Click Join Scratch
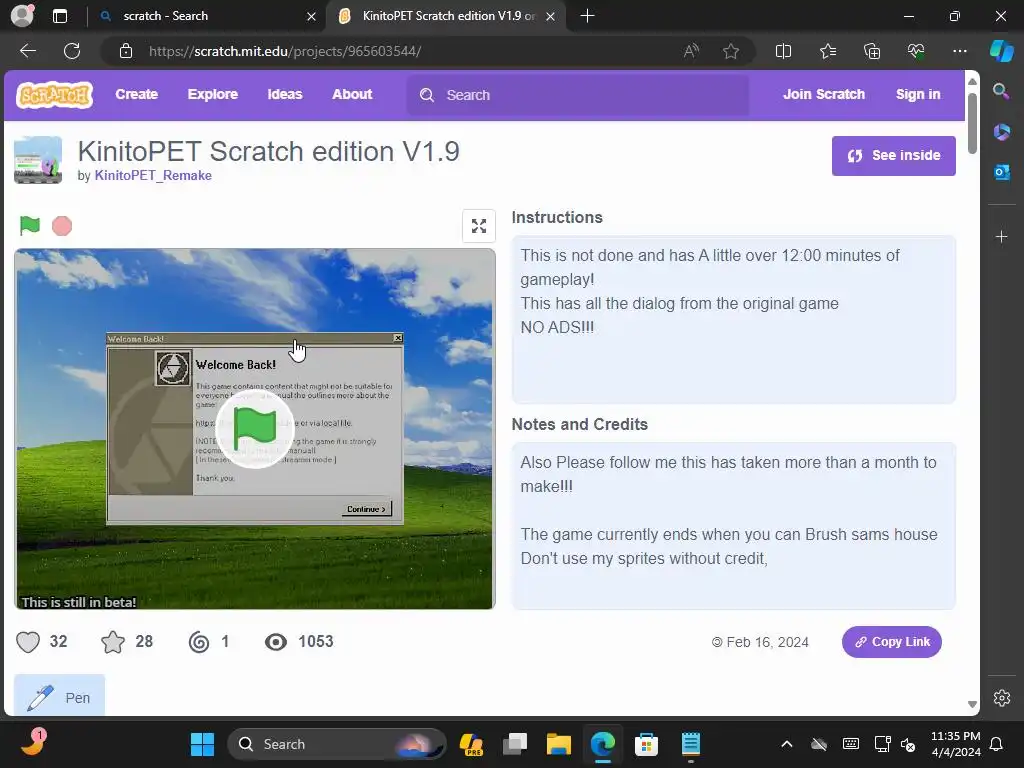The width and height of the screenshot is (1024, 768). 824,95
